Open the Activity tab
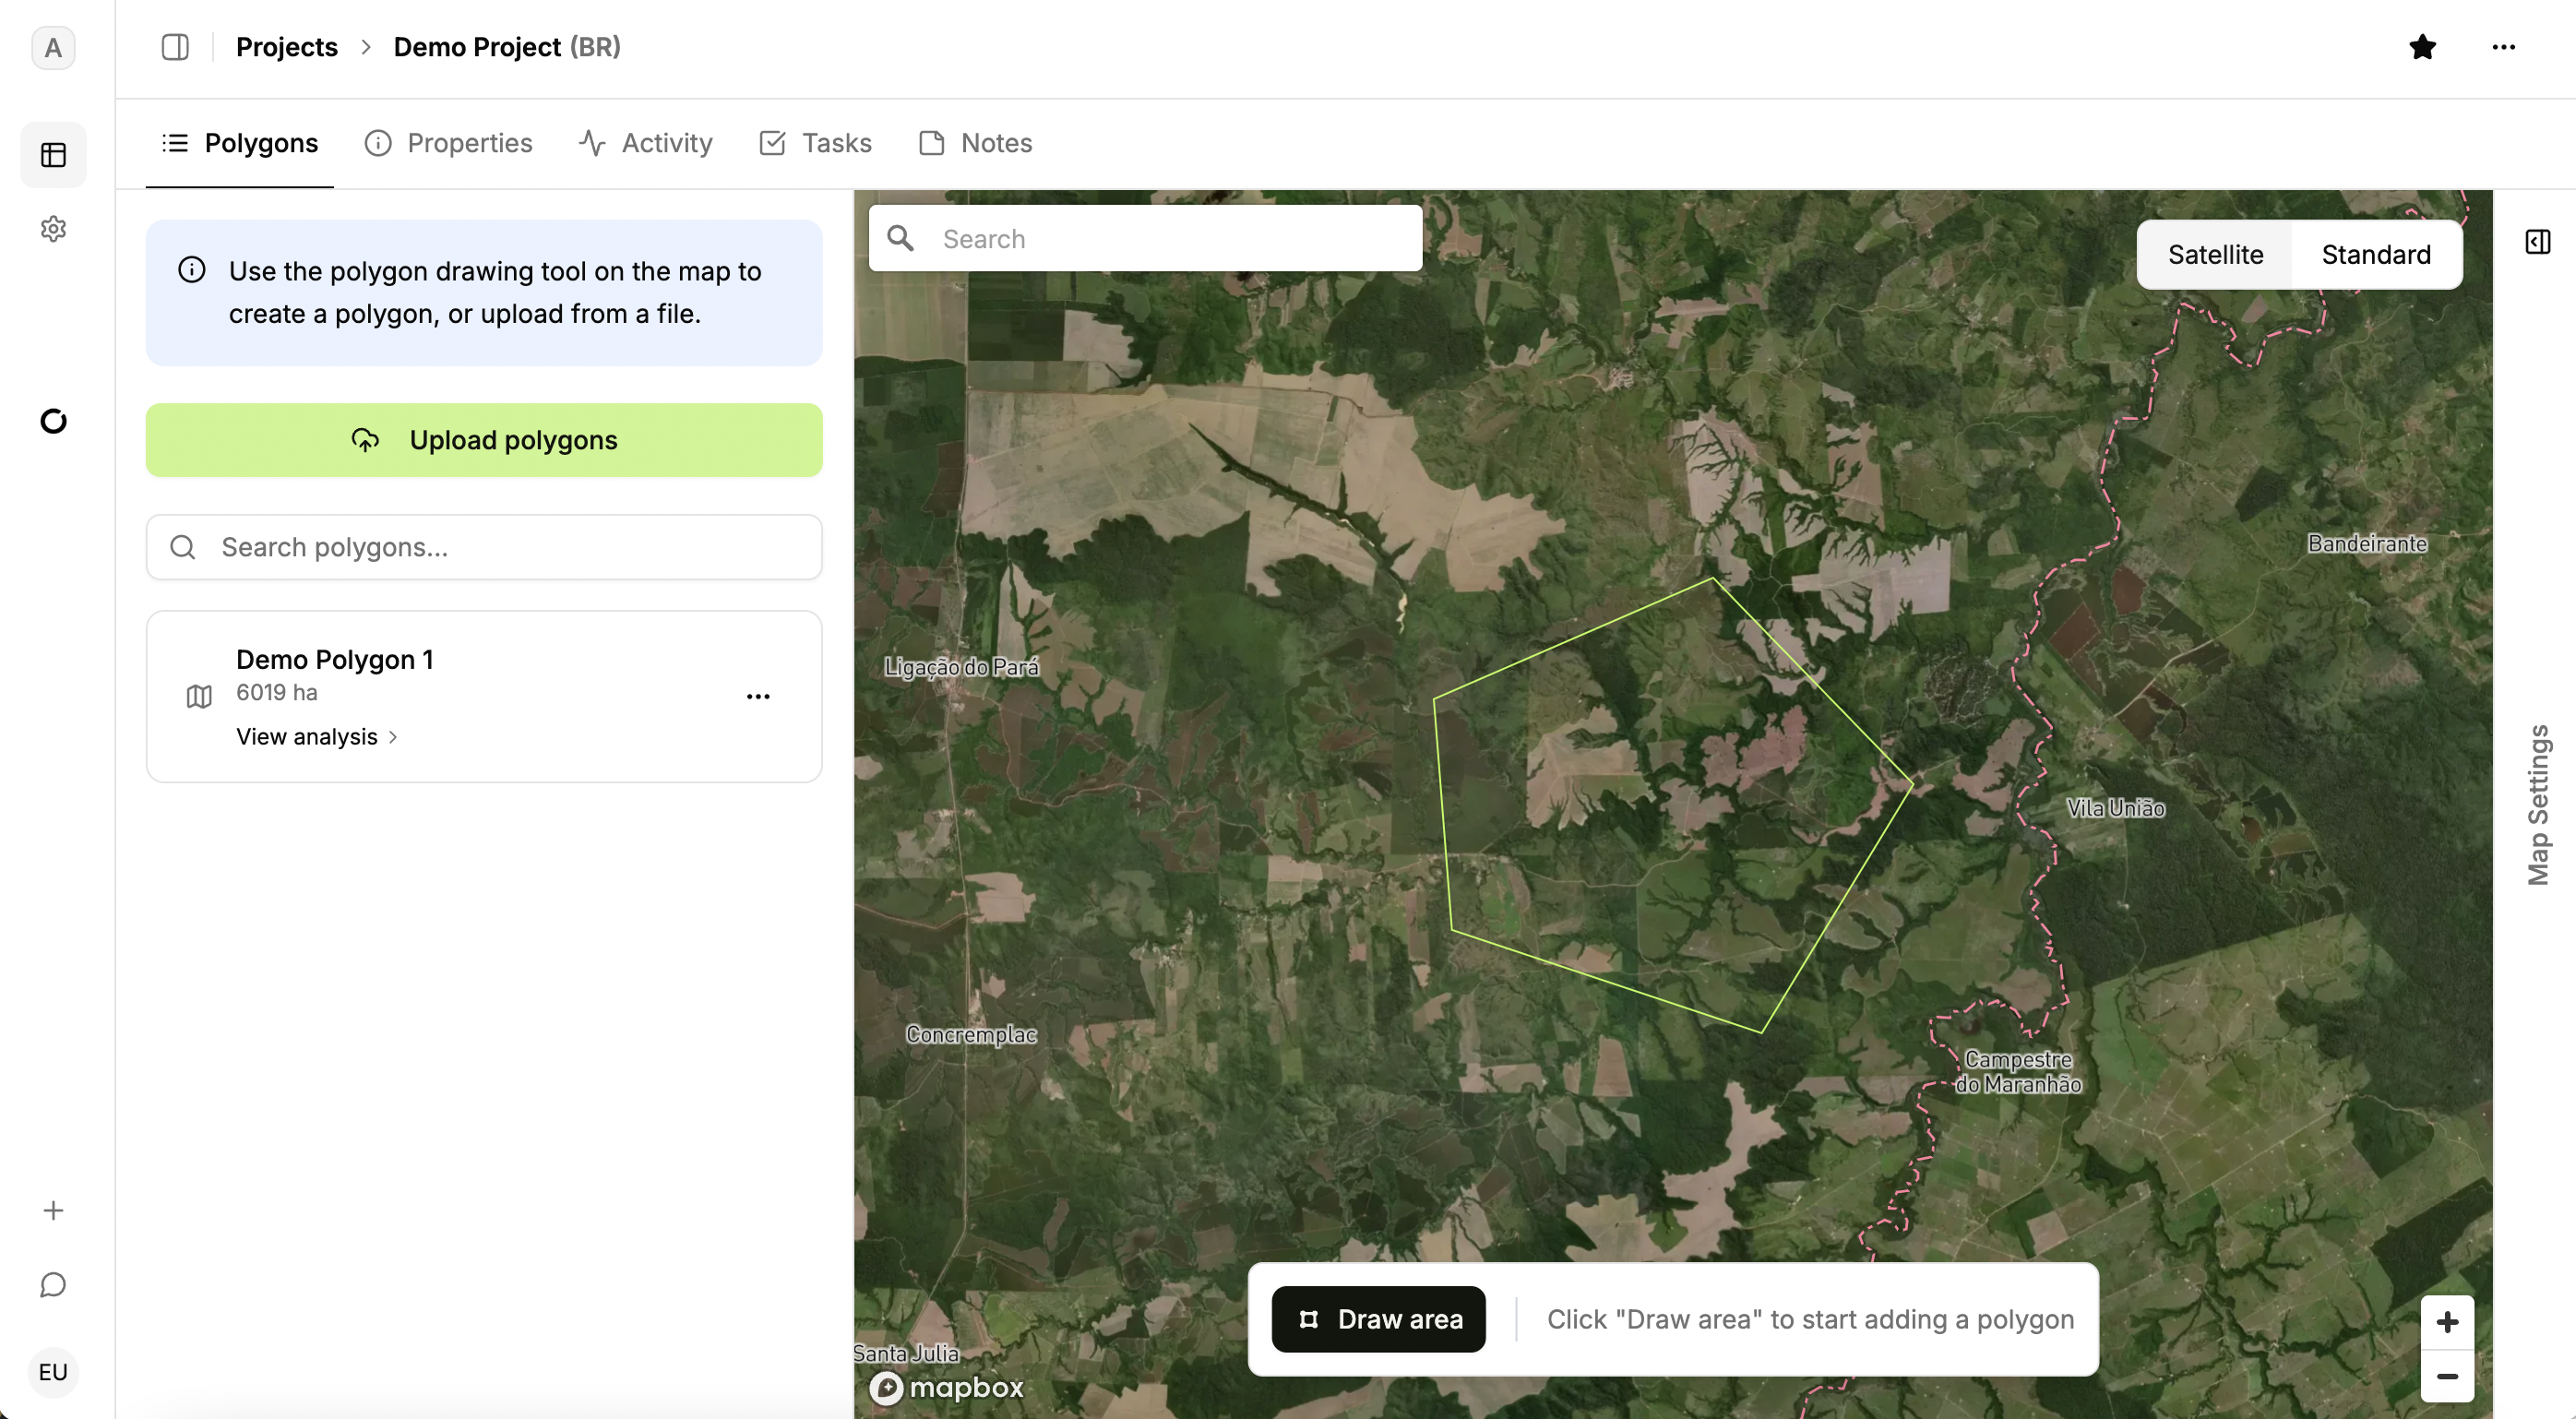2576x1419 pixels. tap(646, 143)
